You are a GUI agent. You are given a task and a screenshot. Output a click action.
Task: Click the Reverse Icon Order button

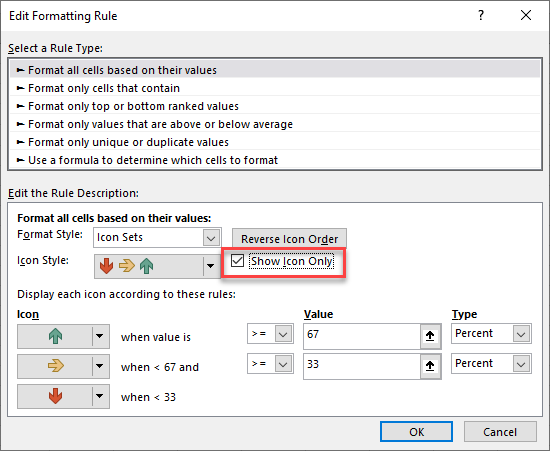pos(289,239)
